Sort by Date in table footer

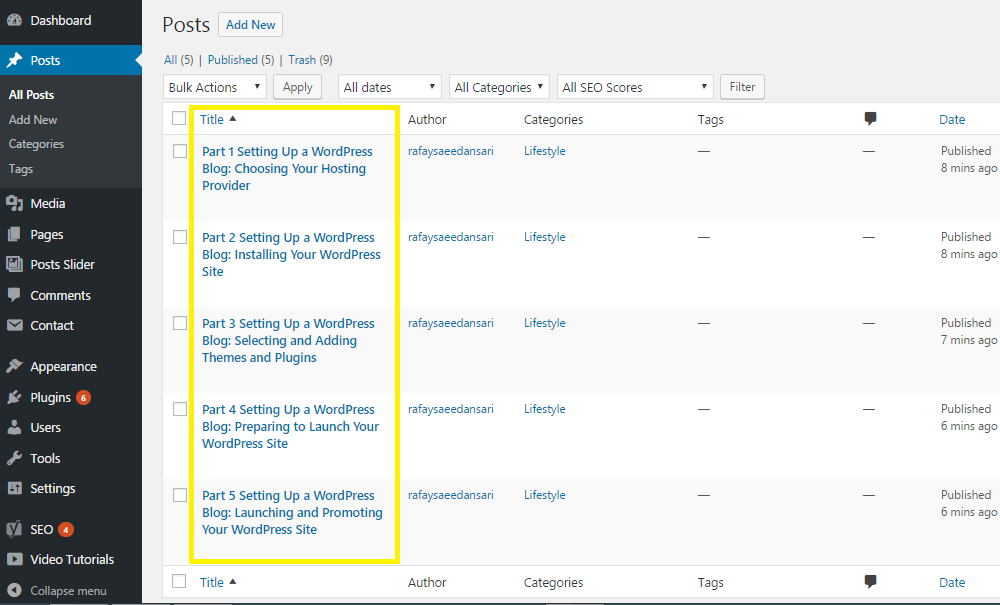point(952,582)
